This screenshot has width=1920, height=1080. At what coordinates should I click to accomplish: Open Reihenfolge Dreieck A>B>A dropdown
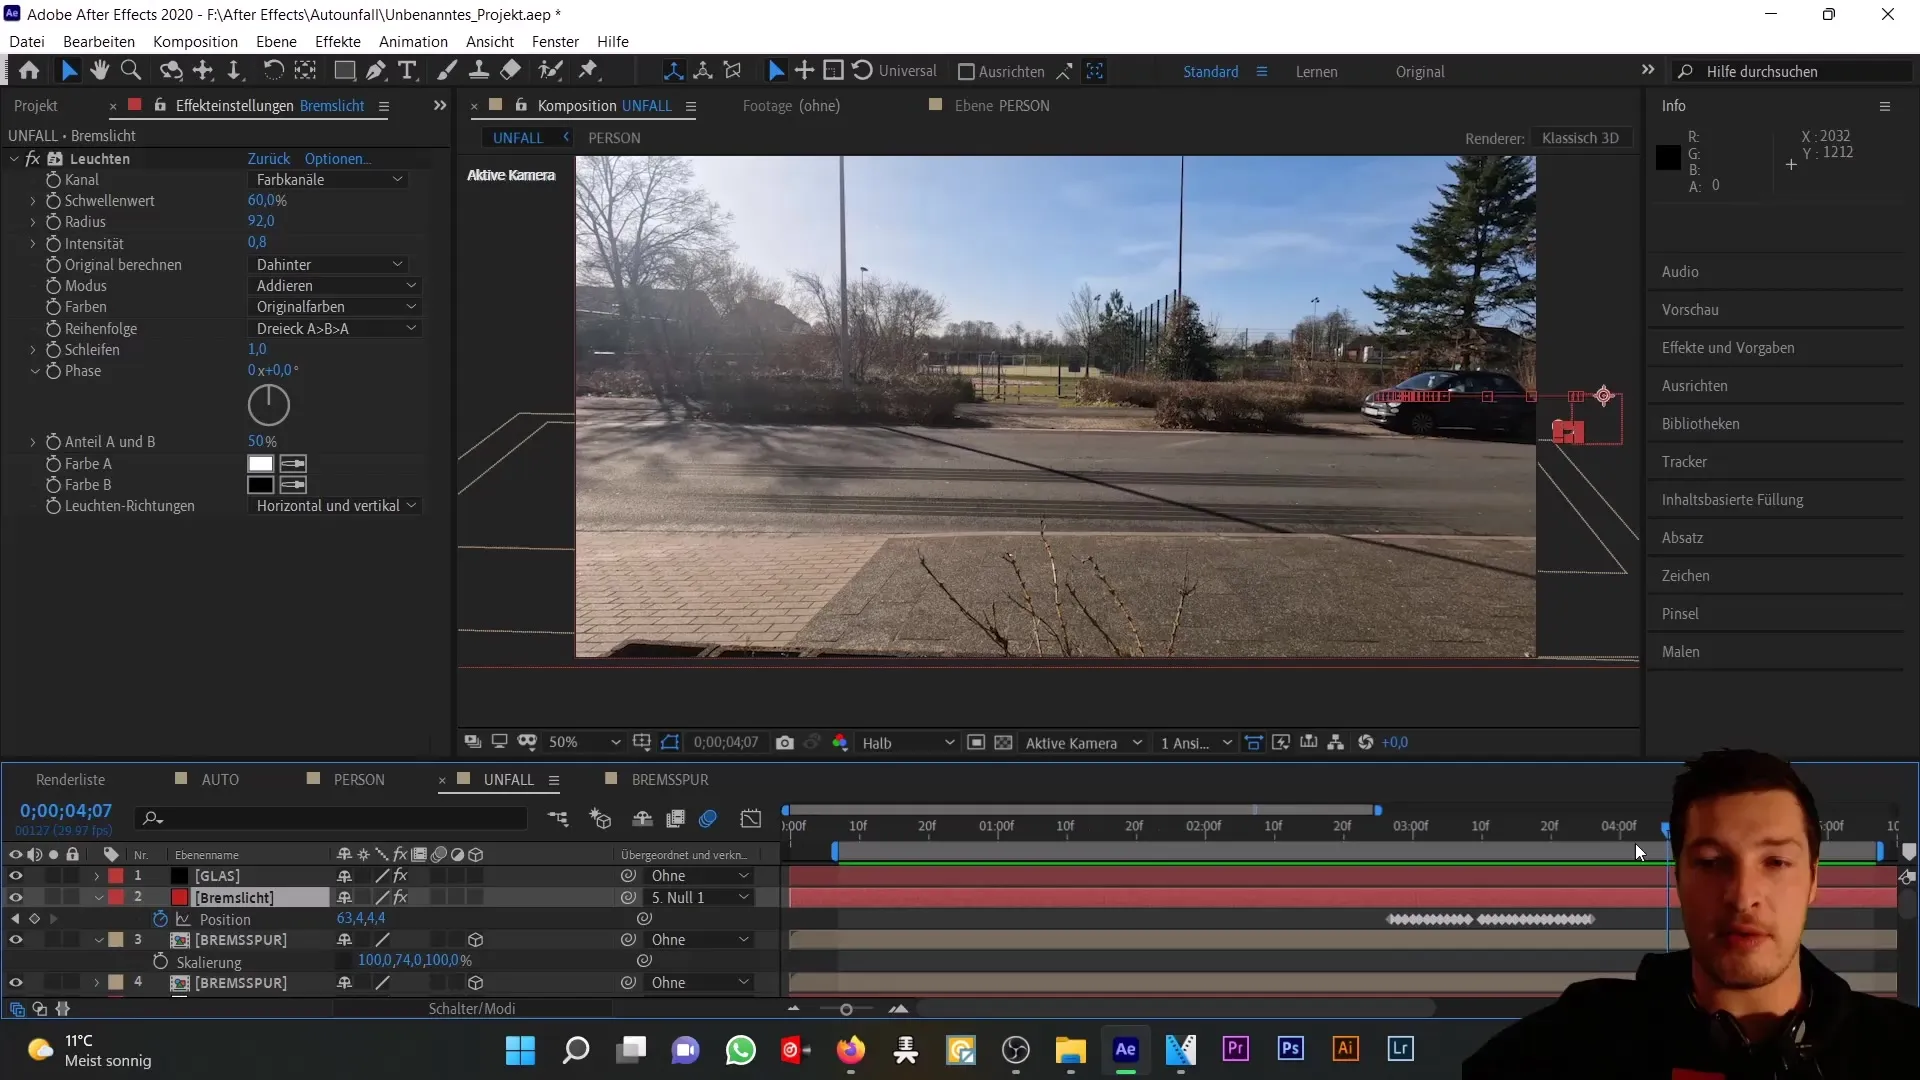(x=334, y=329)
